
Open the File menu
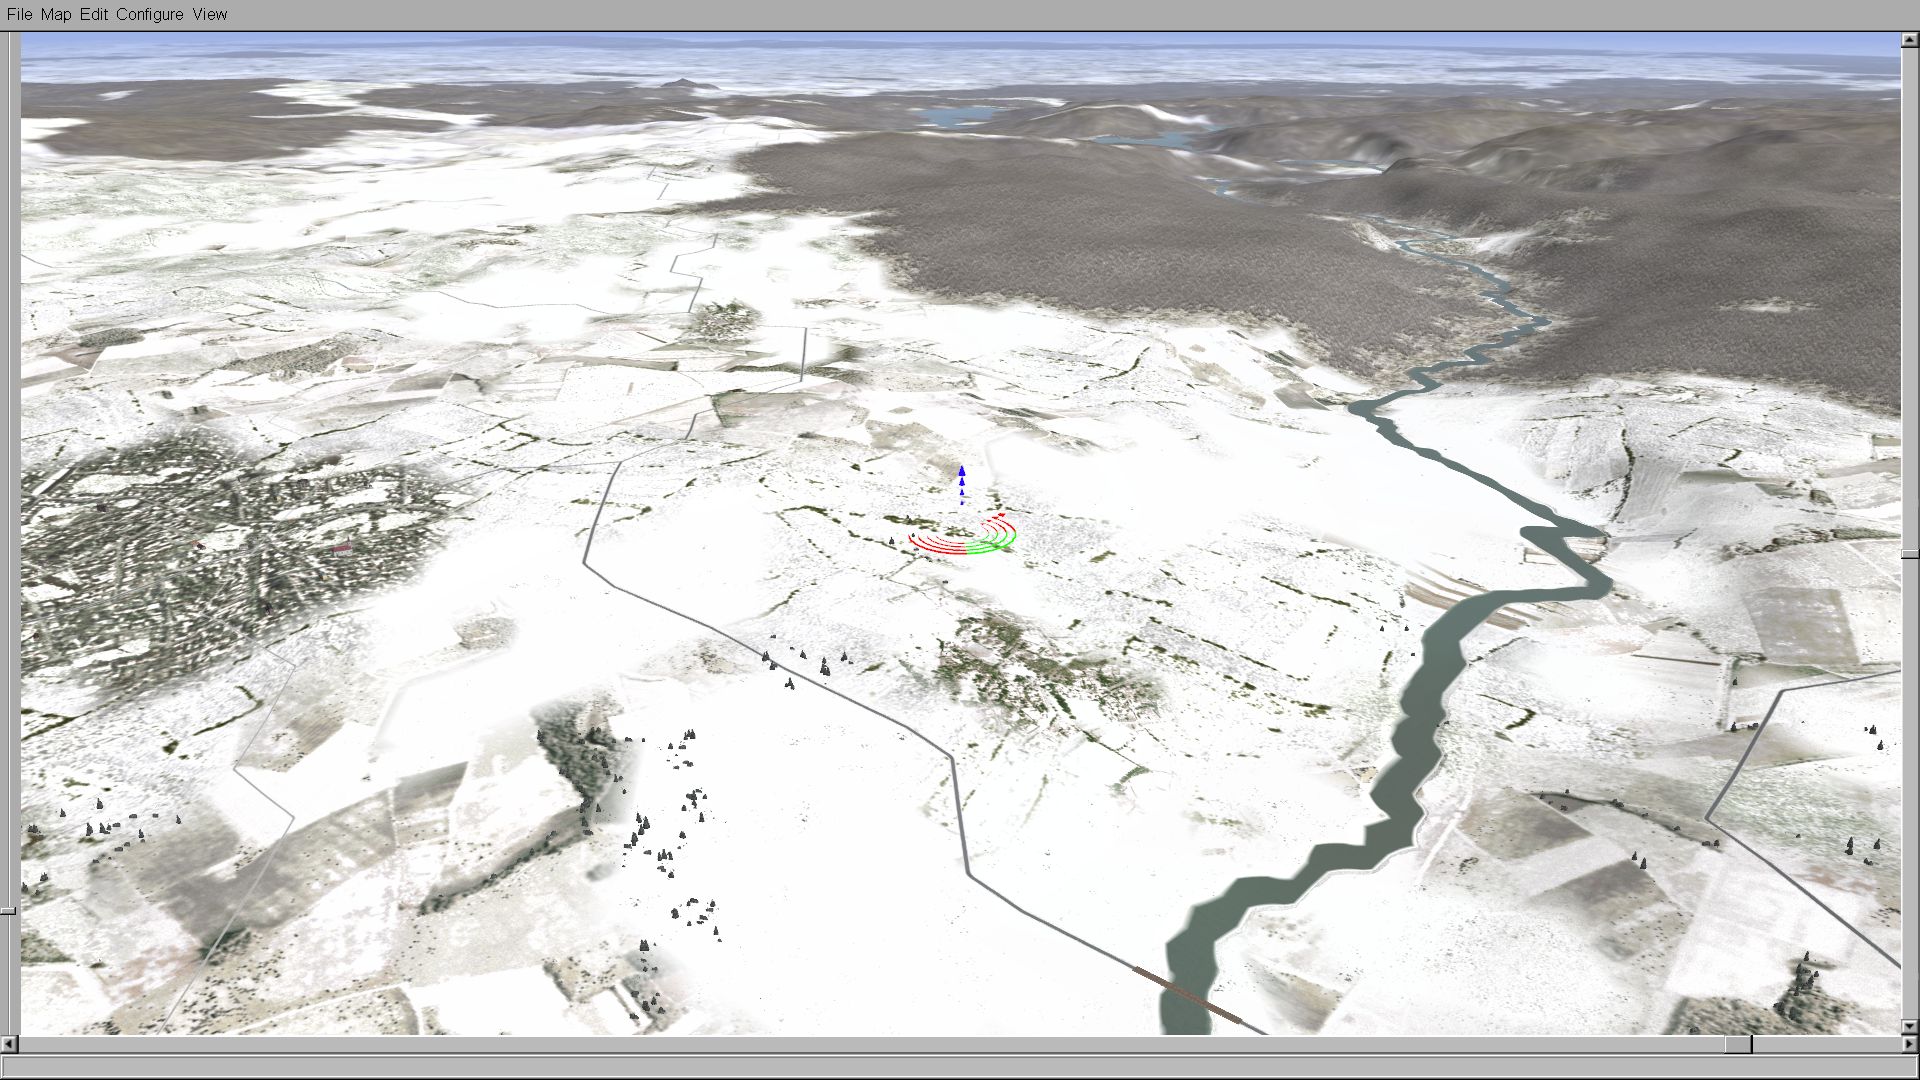pos(19,14)
